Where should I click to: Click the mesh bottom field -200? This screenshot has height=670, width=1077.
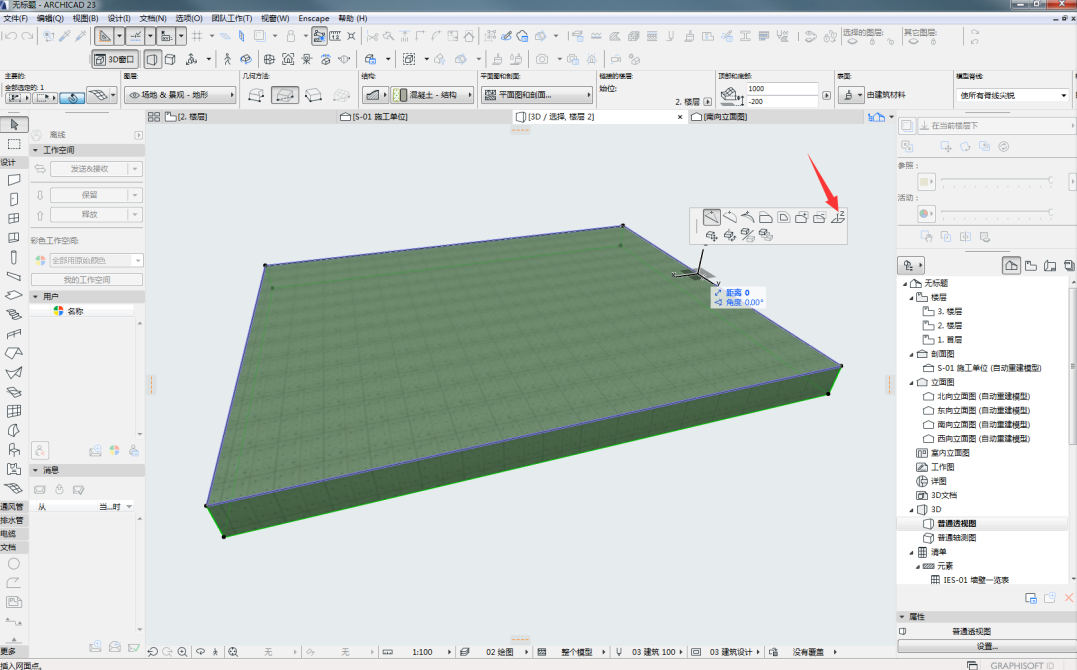pos(782,101)
